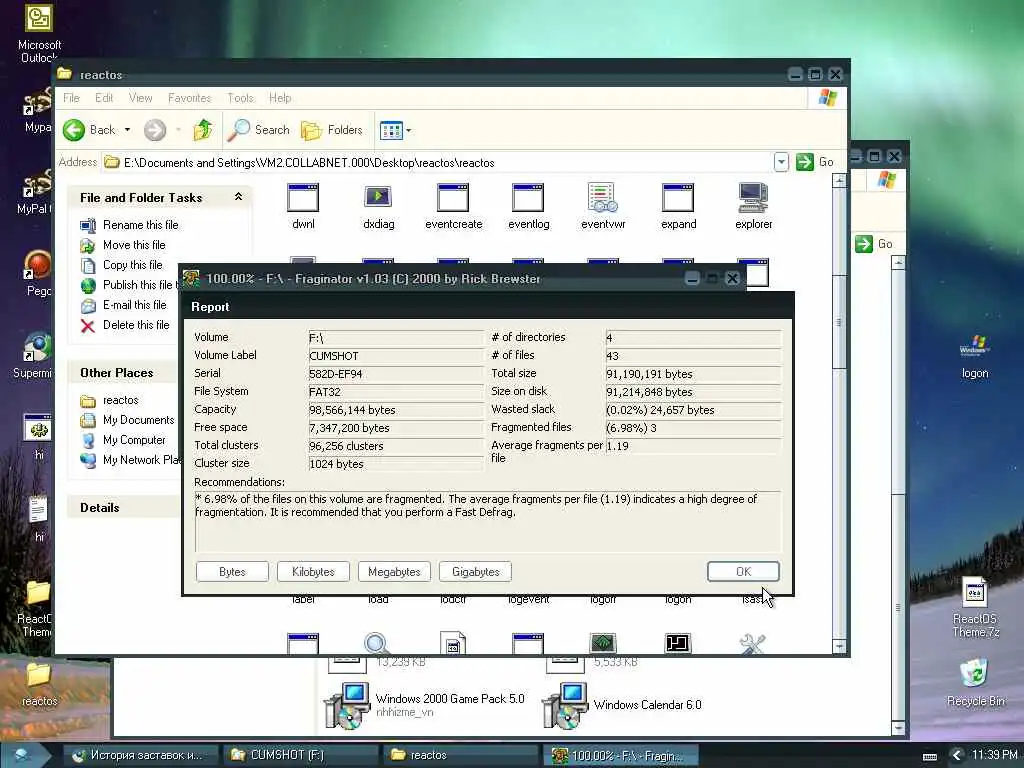Open the Favorites menu
Image resolution: width=1024 pixels, height=768 pixels.
[189, 98]
